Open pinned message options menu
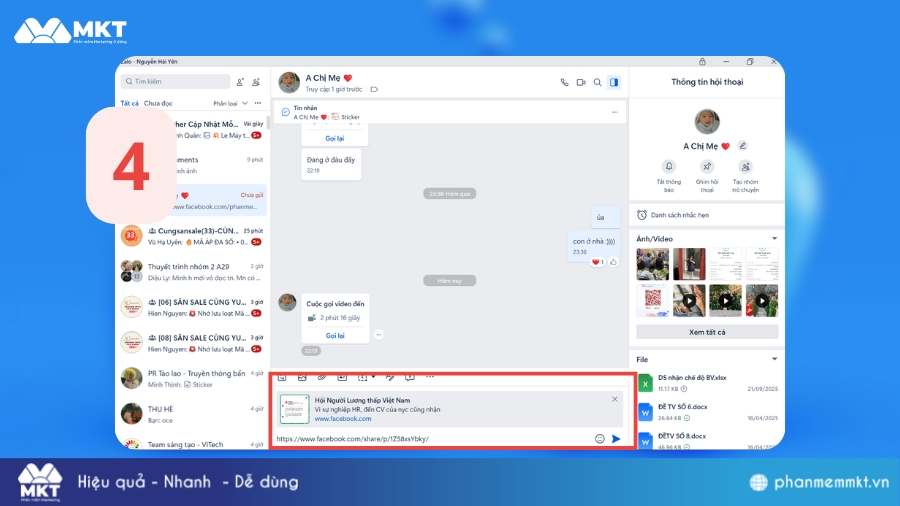Viewport: 900px width, 506px height. pyautogui.click(x=615, y=112)
